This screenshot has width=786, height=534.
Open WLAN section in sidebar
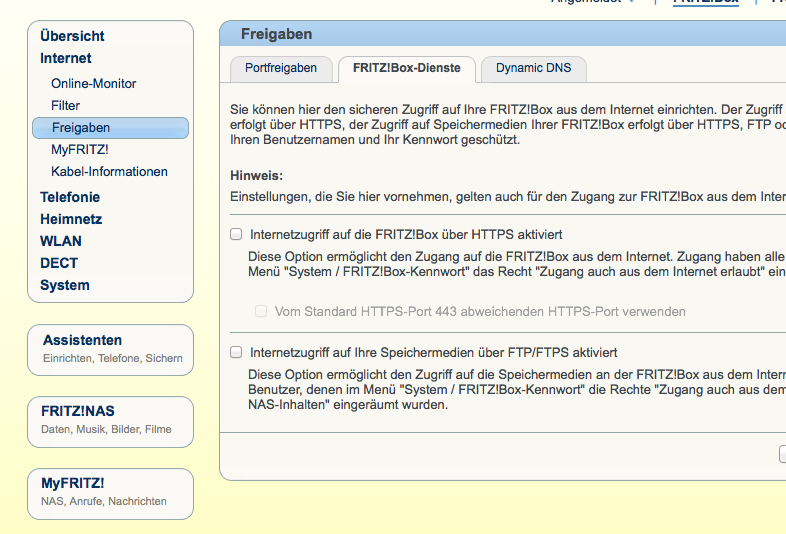[61, 241]
